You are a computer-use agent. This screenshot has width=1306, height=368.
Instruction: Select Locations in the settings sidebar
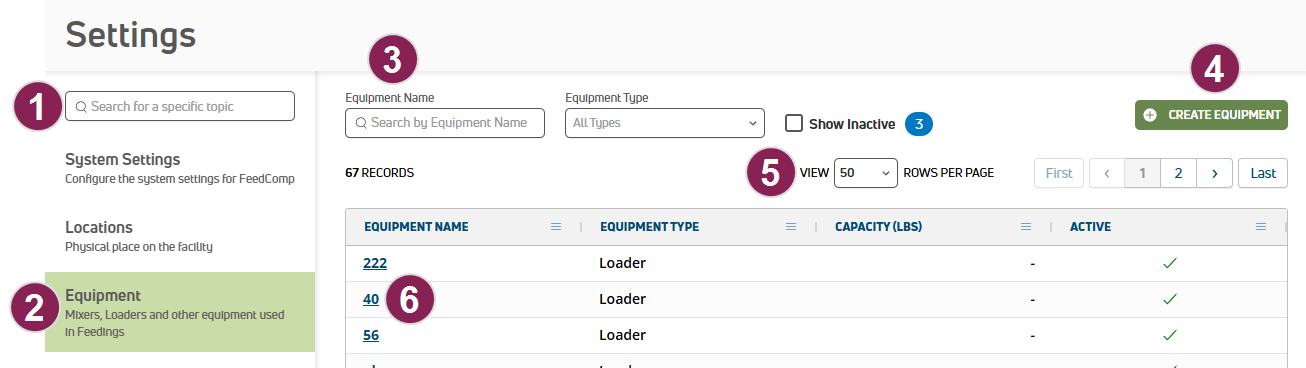tap(180, 236)
